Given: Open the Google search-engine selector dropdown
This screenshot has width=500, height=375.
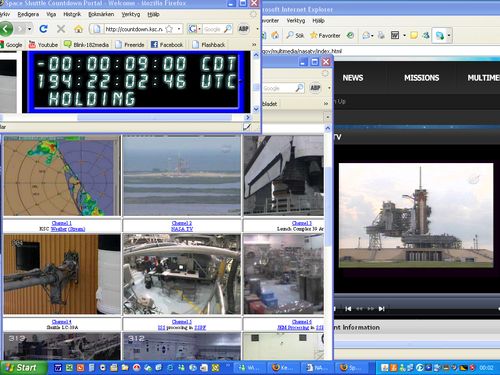Looking at the screenshot, I should point(194,29).
